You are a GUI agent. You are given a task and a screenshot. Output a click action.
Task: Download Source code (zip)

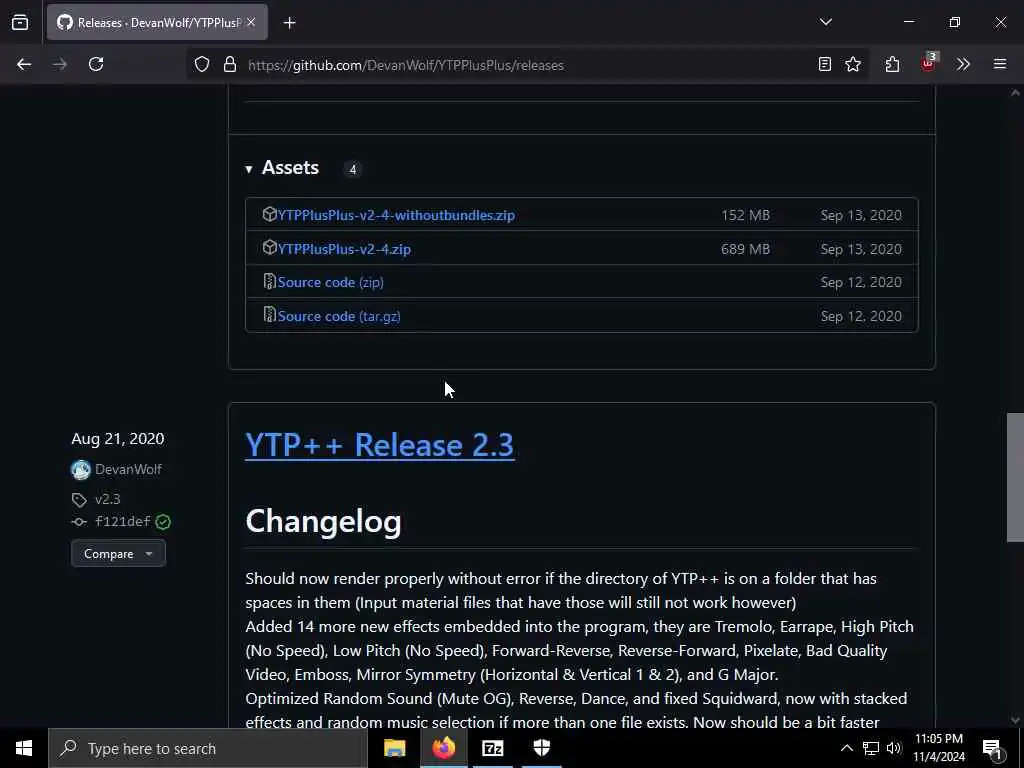tap(330, 282)
